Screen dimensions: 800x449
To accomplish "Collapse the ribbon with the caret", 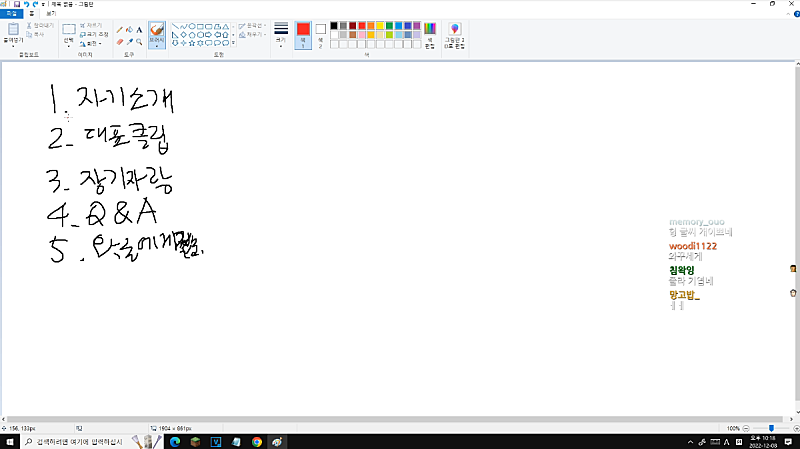I will [788, 14].
